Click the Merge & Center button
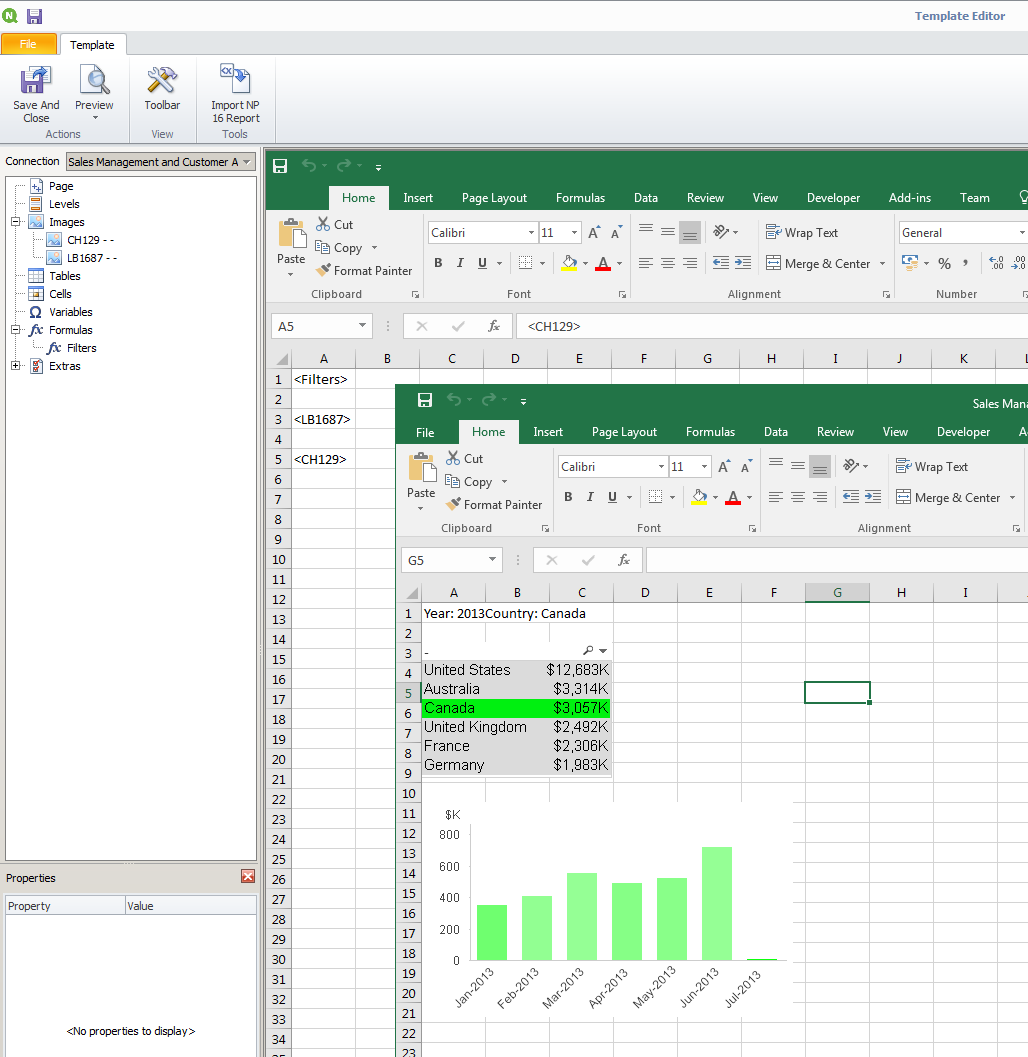Viewport: 1028px width, 1057px height. (820, 263)
